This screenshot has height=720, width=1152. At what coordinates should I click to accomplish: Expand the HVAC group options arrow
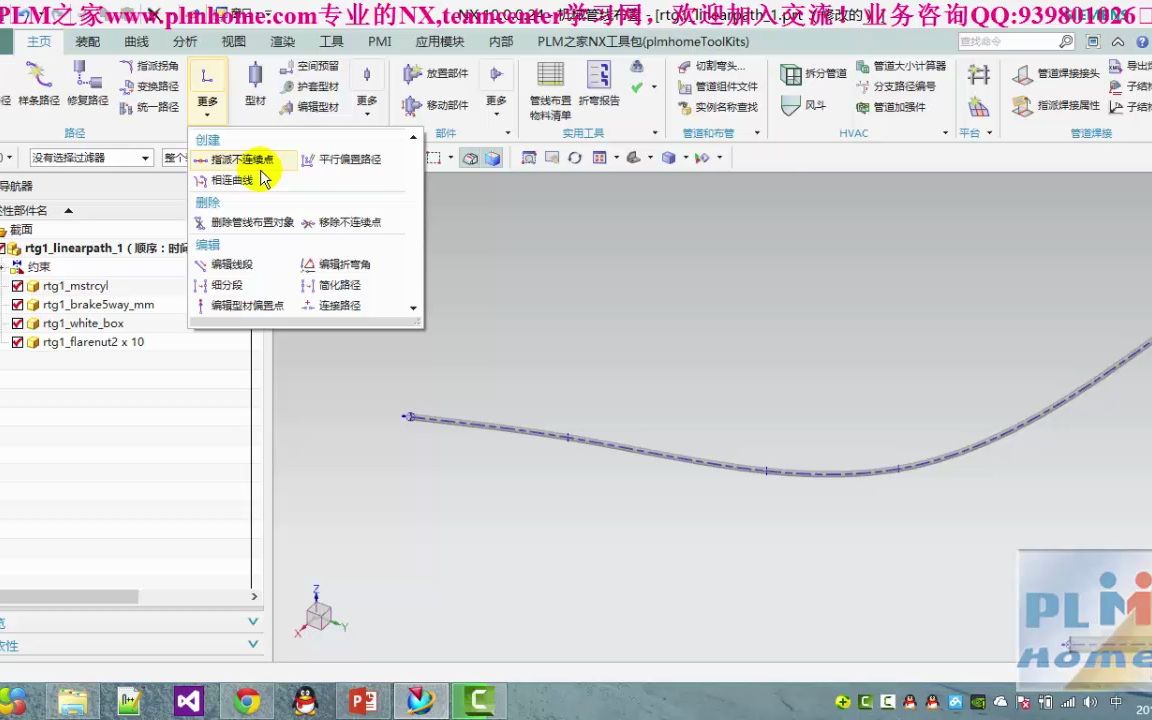pos(945,133)
